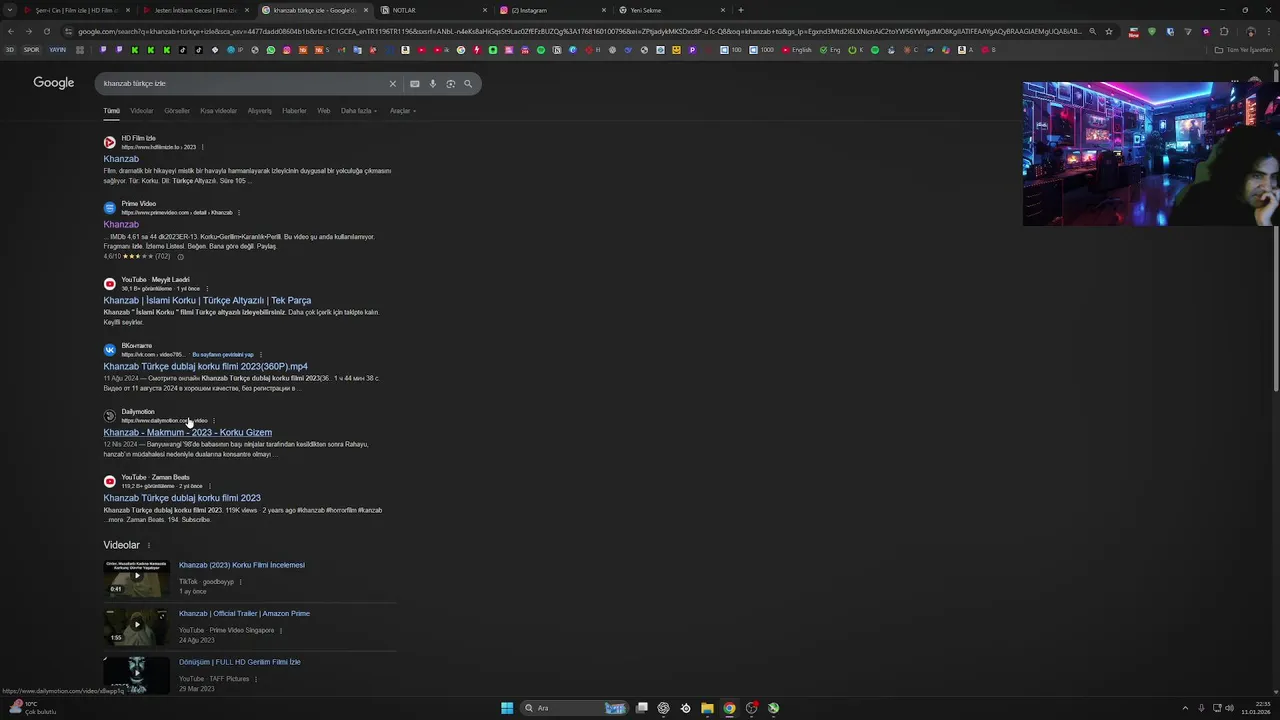Open Khanzab - Makmum Dailymotion result
1280x720 pixels.
[187, 433]
